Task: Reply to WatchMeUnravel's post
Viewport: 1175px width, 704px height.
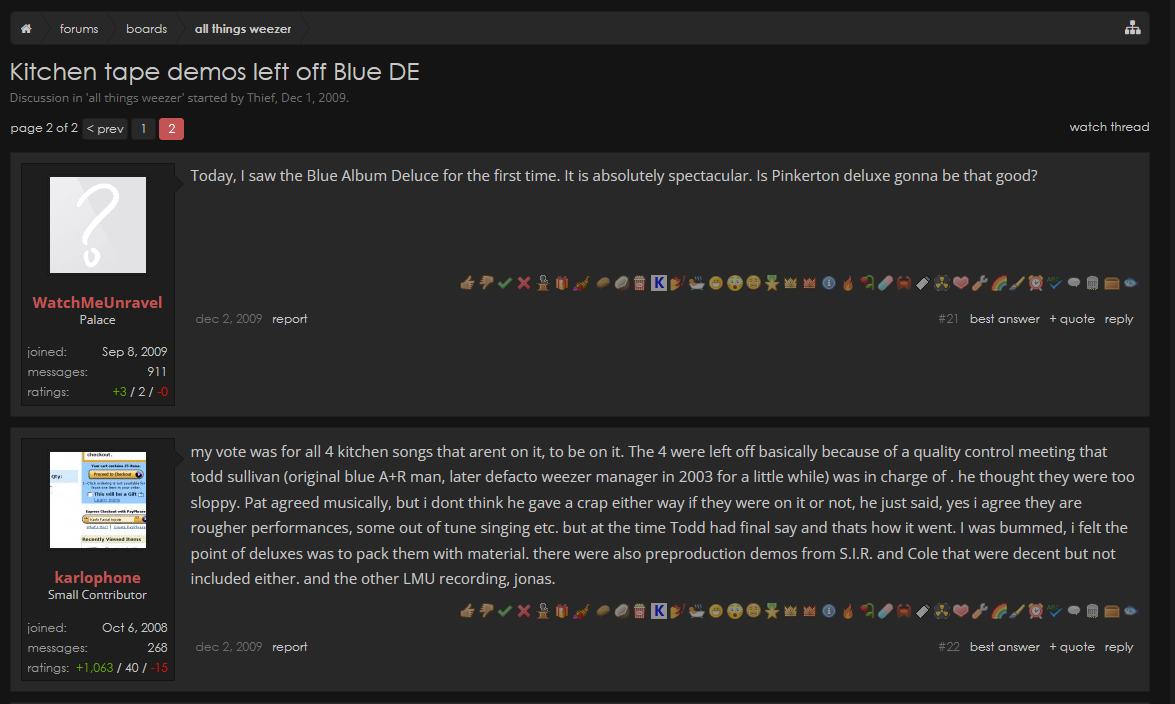Action: click(1118, 319)
